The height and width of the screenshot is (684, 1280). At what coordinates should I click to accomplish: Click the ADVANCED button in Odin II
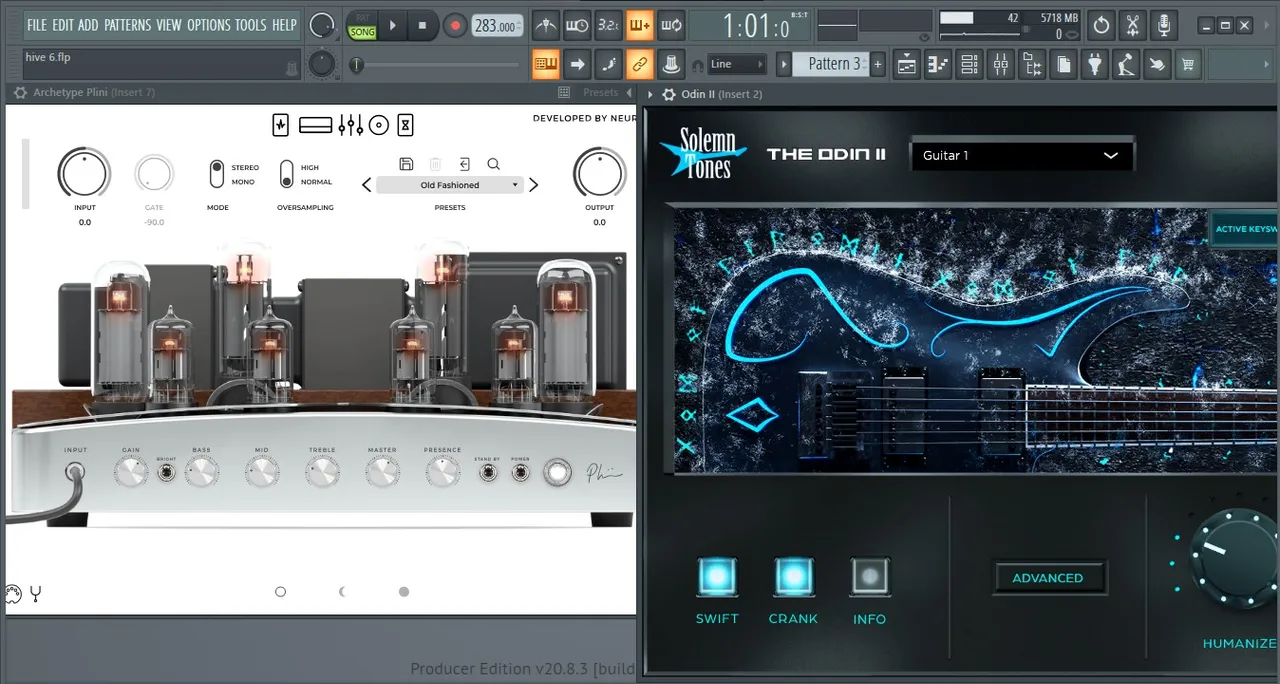(x=1047, y=578)
